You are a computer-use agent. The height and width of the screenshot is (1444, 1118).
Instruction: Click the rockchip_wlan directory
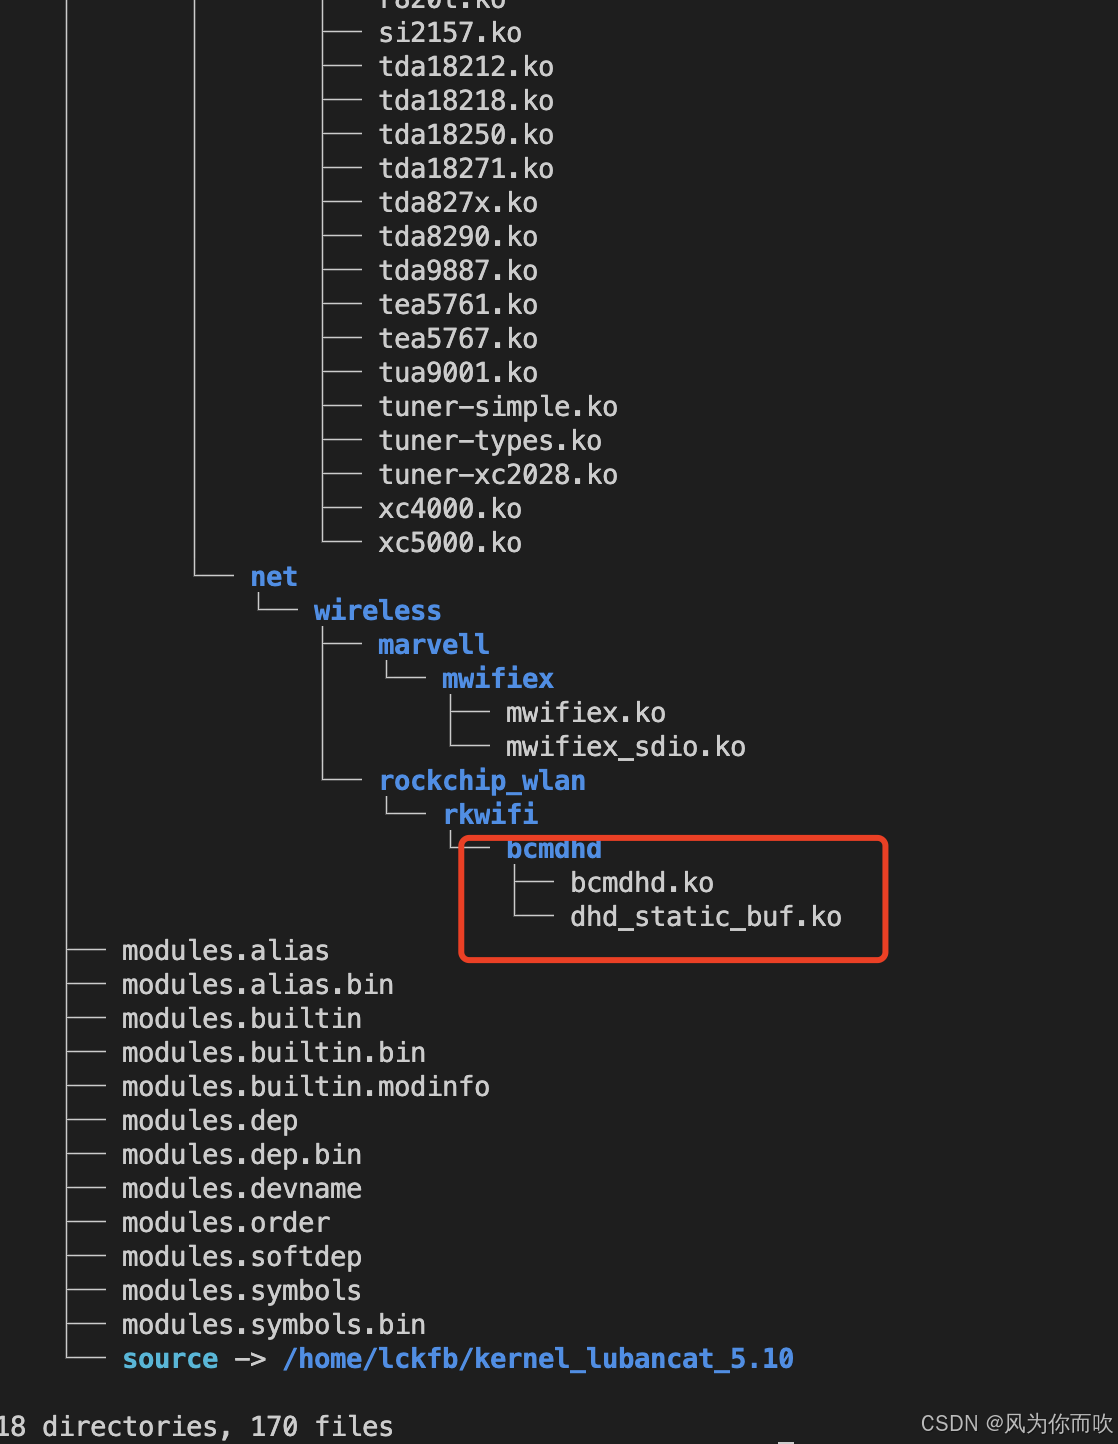482,781
